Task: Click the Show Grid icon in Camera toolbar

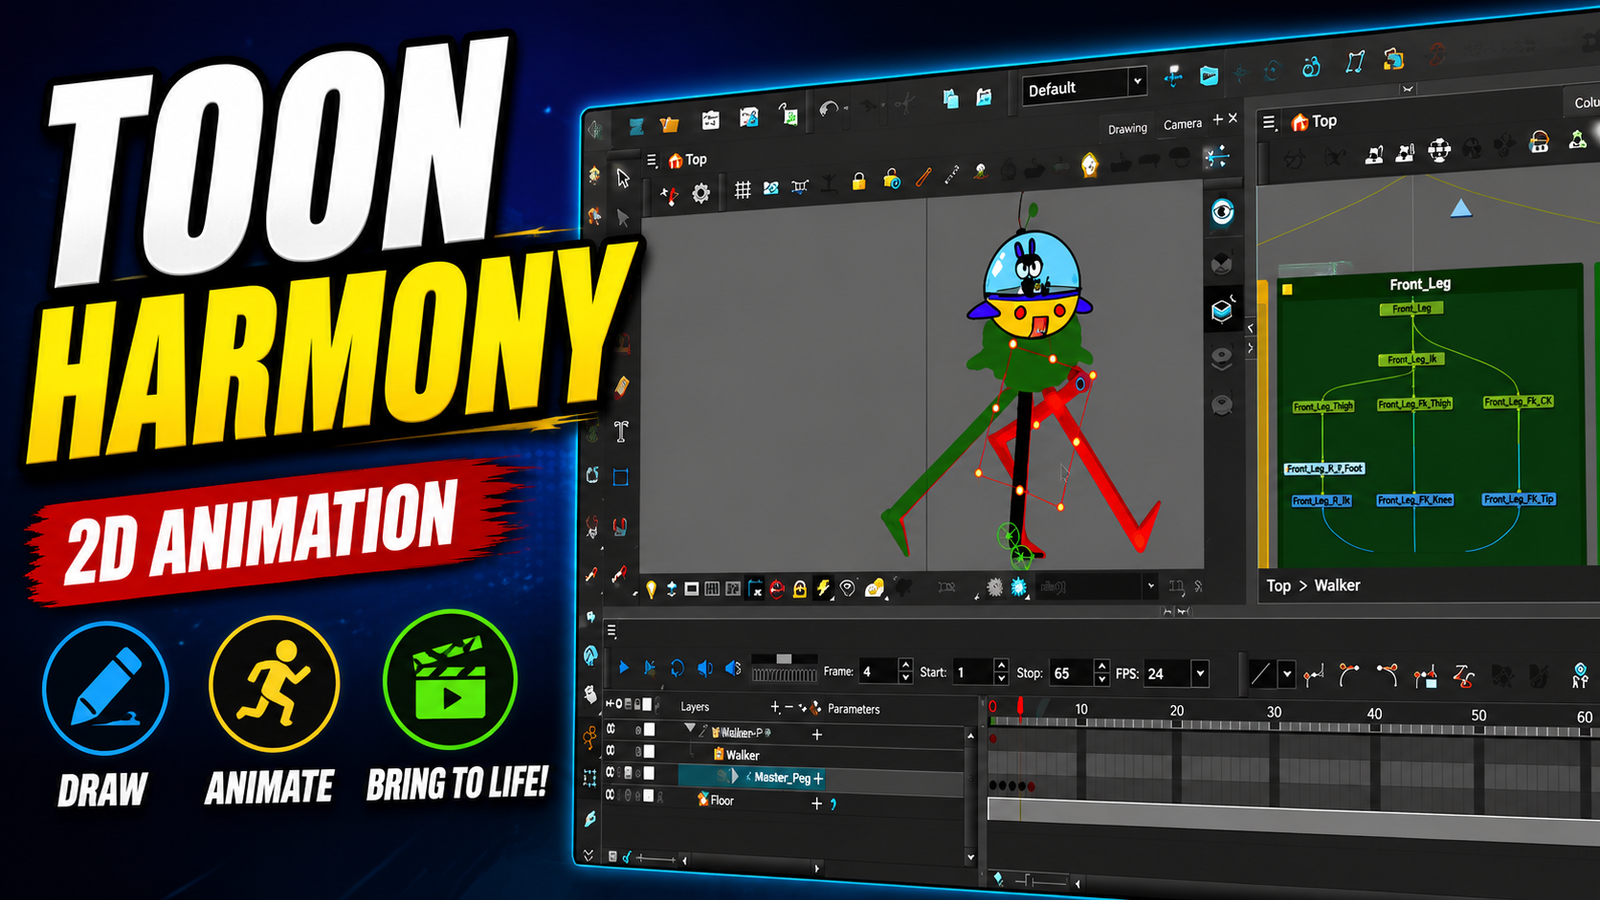Action: tap(742, 189)
